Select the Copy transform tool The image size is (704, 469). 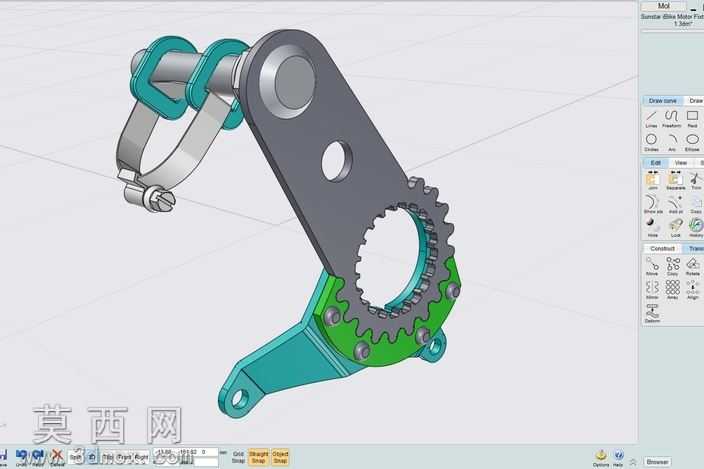[x=673, y=267]
